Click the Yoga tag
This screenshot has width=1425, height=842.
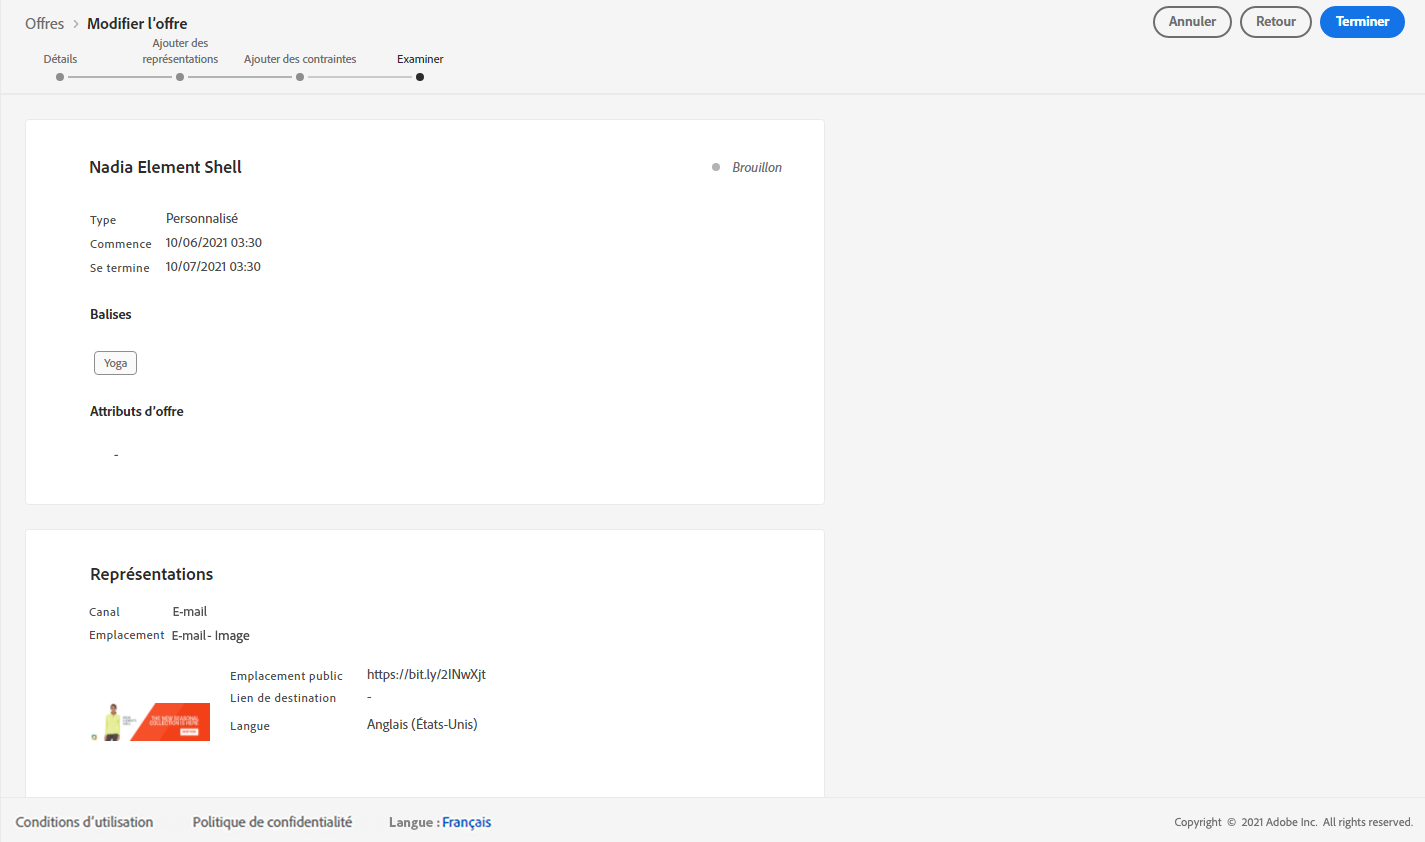(x=115, y=363)
